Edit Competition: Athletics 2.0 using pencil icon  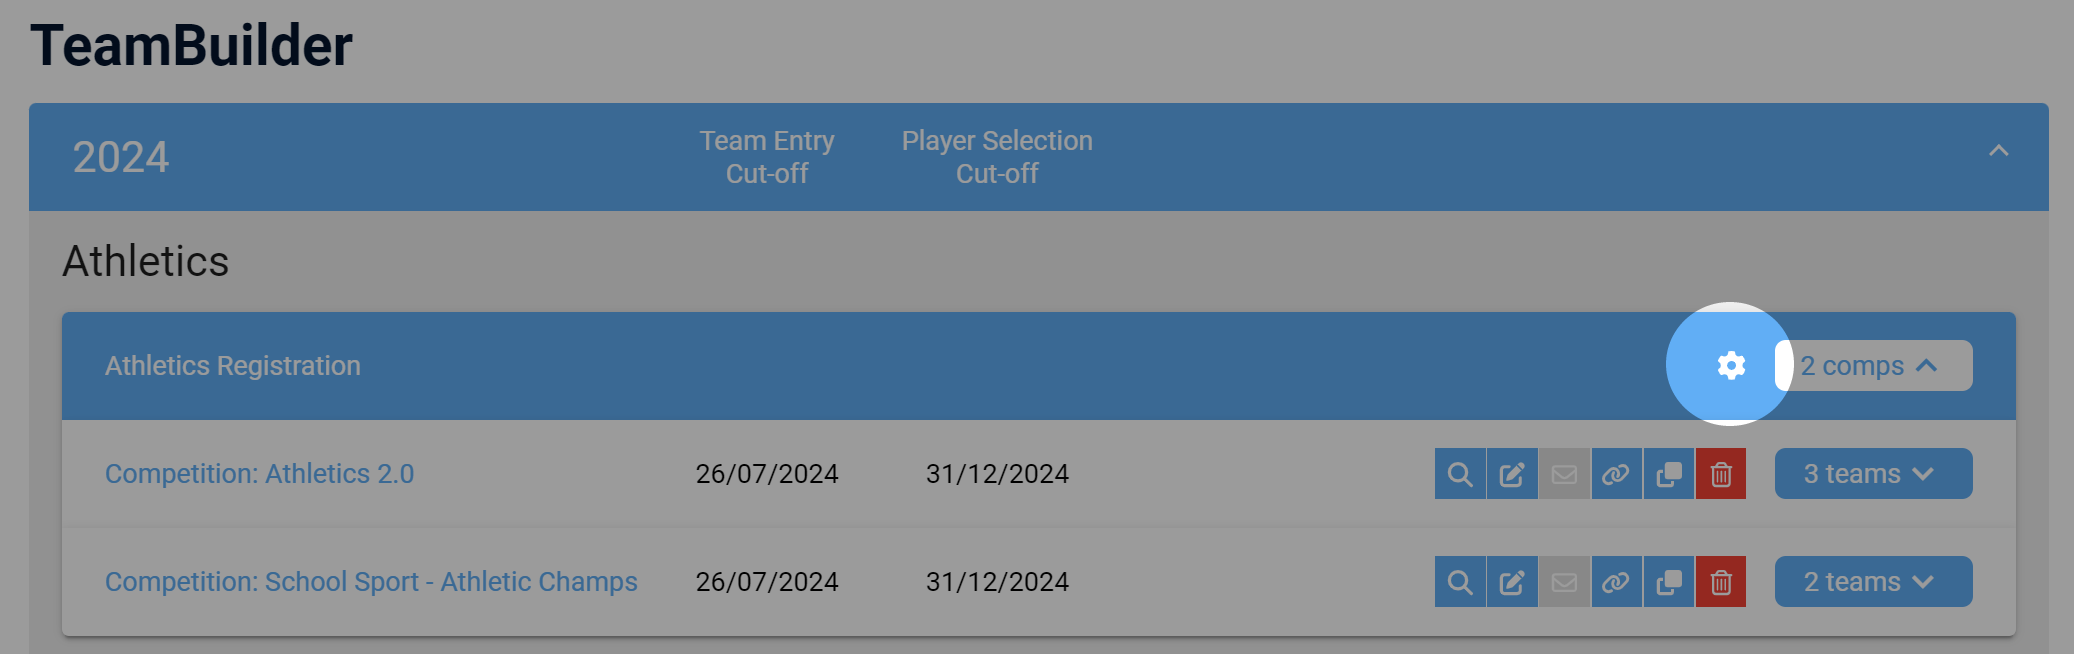(1512, 474)
